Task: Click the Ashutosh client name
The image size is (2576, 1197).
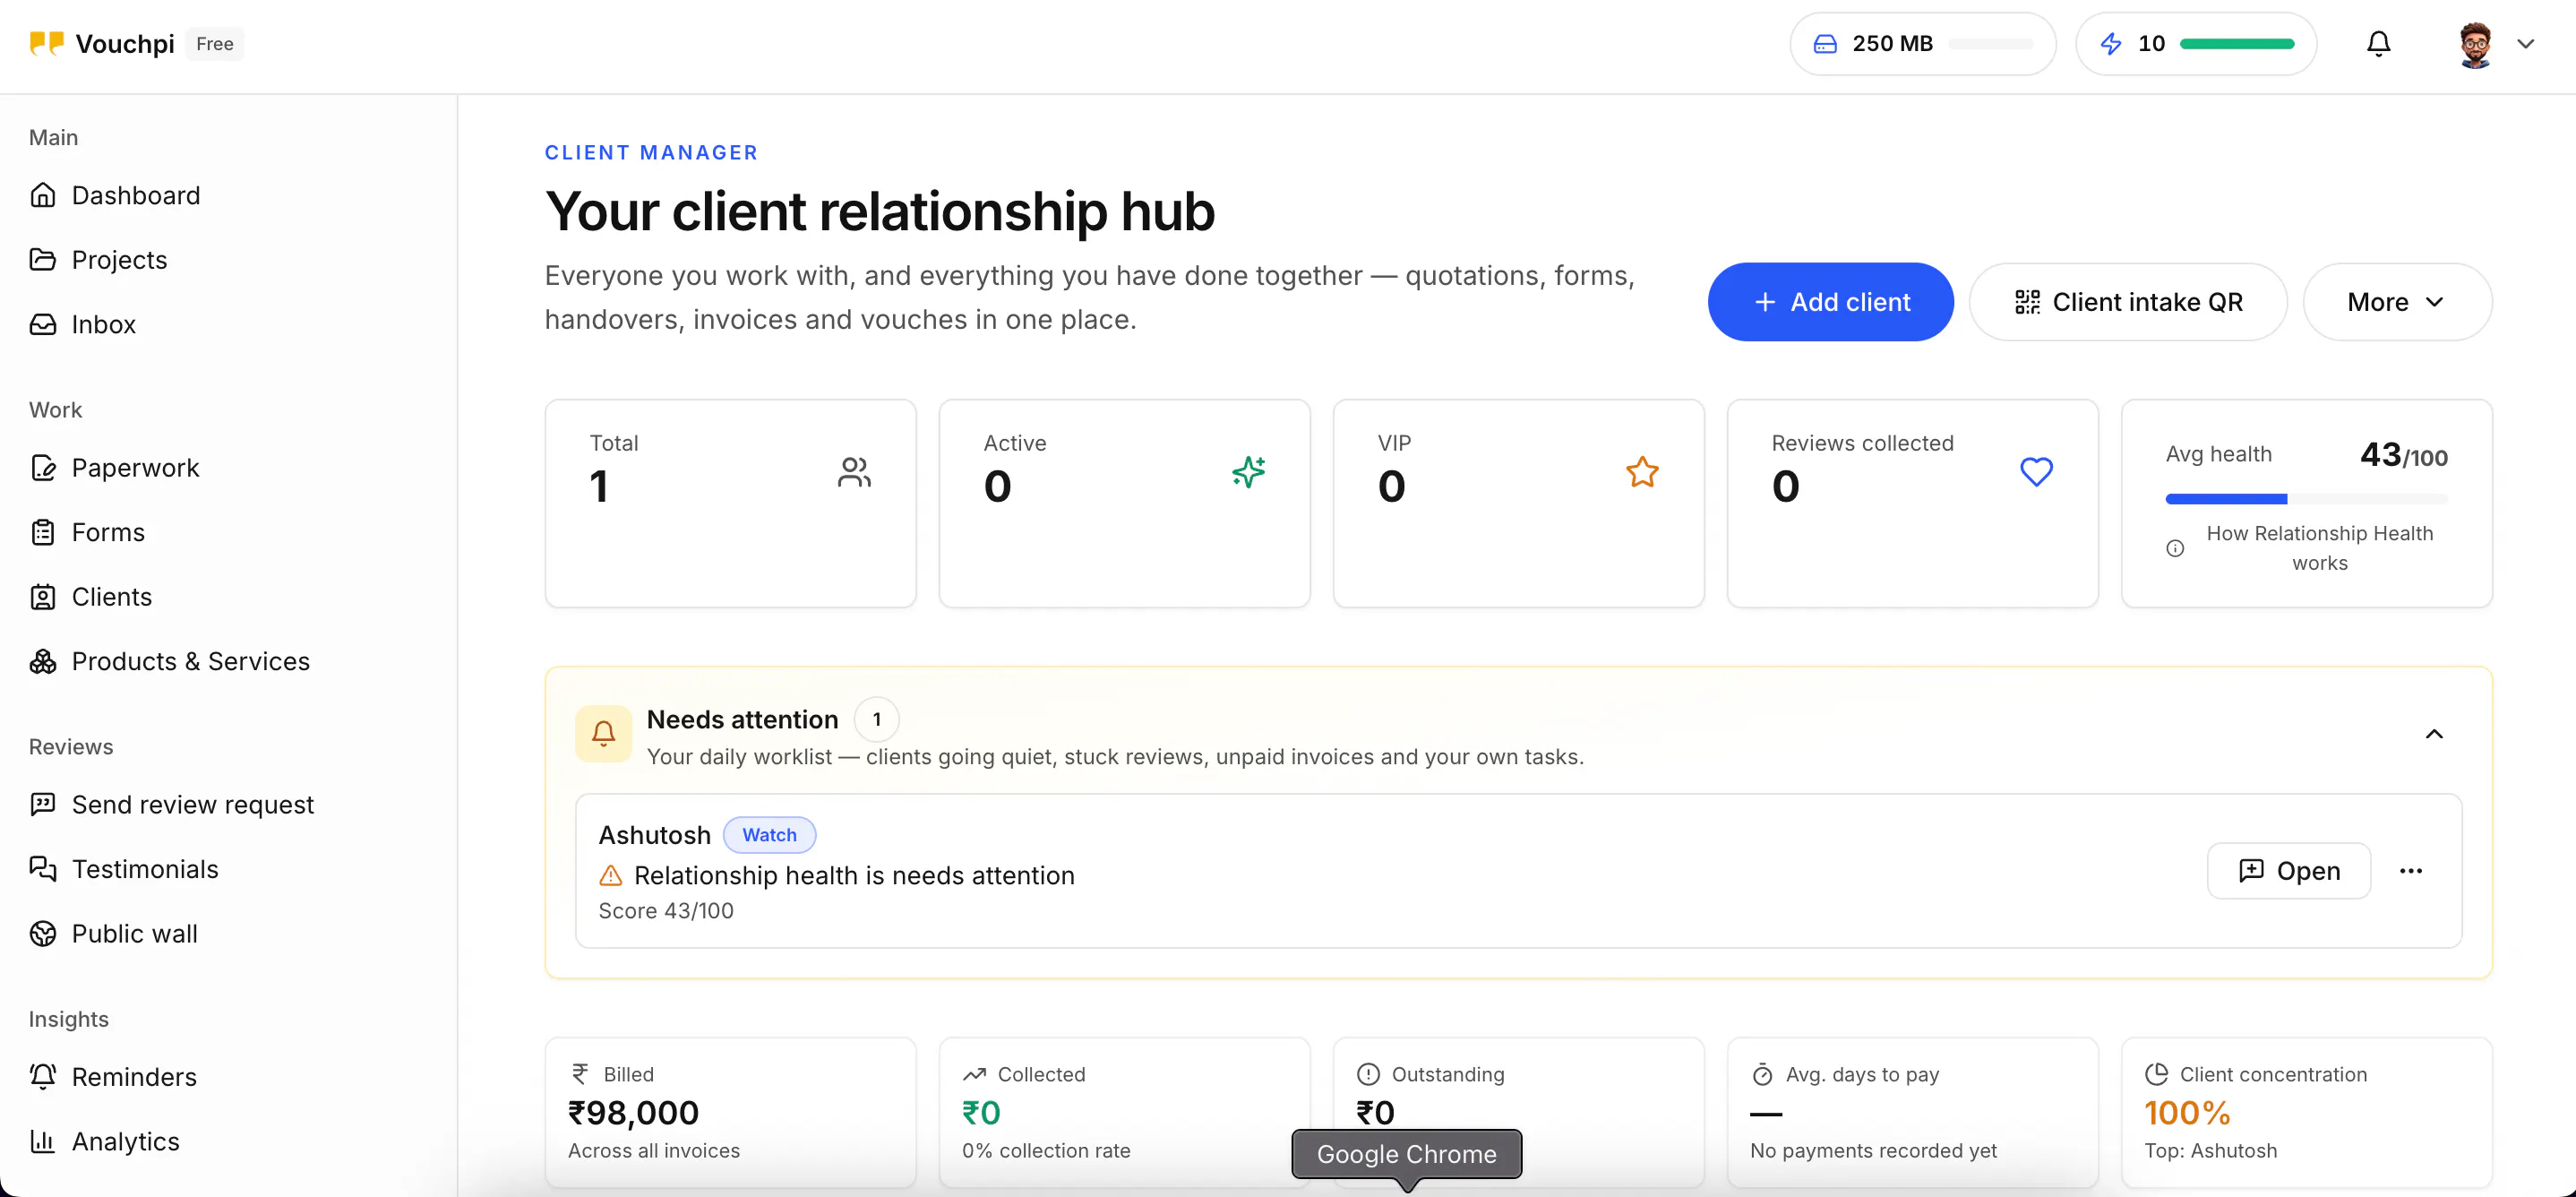Action: tap(654, 835)
